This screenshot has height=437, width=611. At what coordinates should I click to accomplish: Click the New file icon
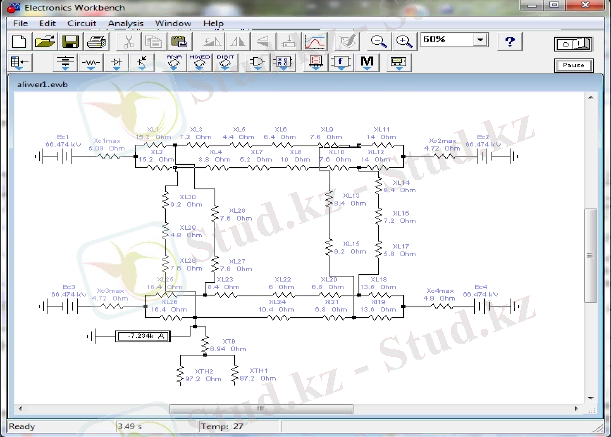click(19, 42)
